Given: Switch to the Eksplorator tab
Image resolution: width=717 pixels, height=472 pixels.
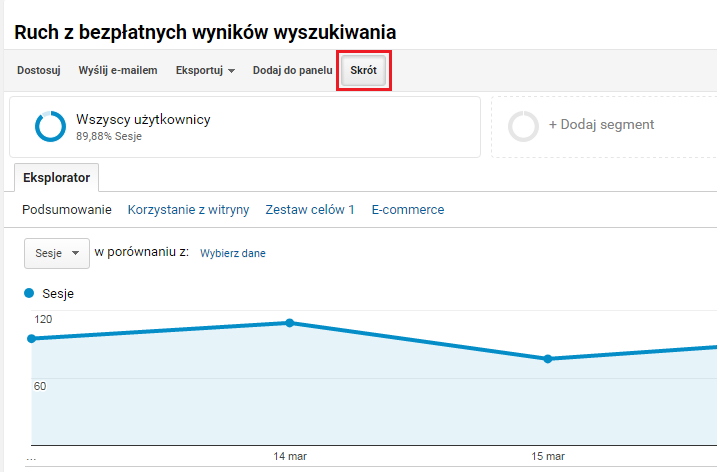Looking at the screenshot, I should coord(57,177).
